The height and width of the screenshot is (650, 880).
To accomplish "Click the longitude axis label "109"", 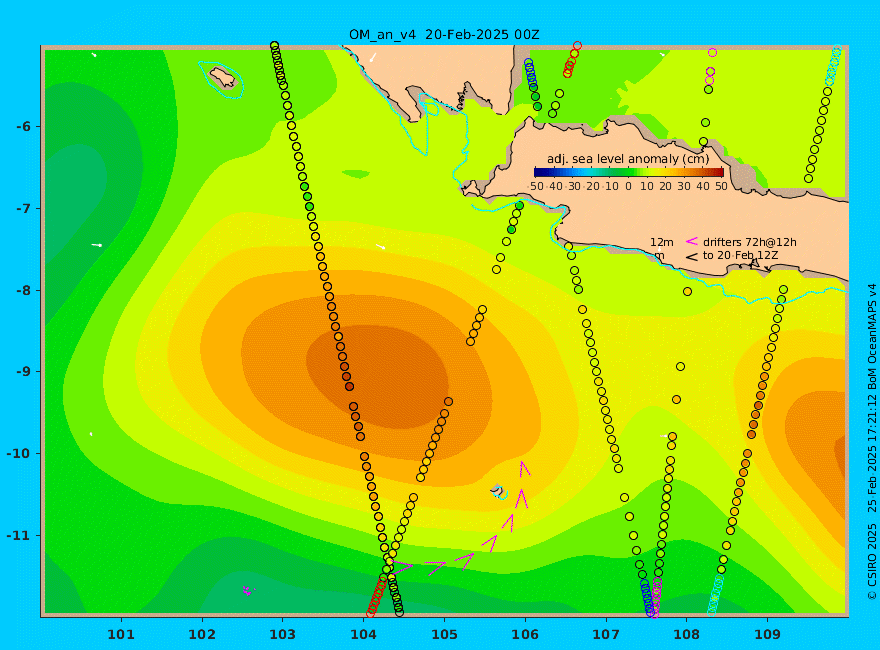I will tap(767, 635).
